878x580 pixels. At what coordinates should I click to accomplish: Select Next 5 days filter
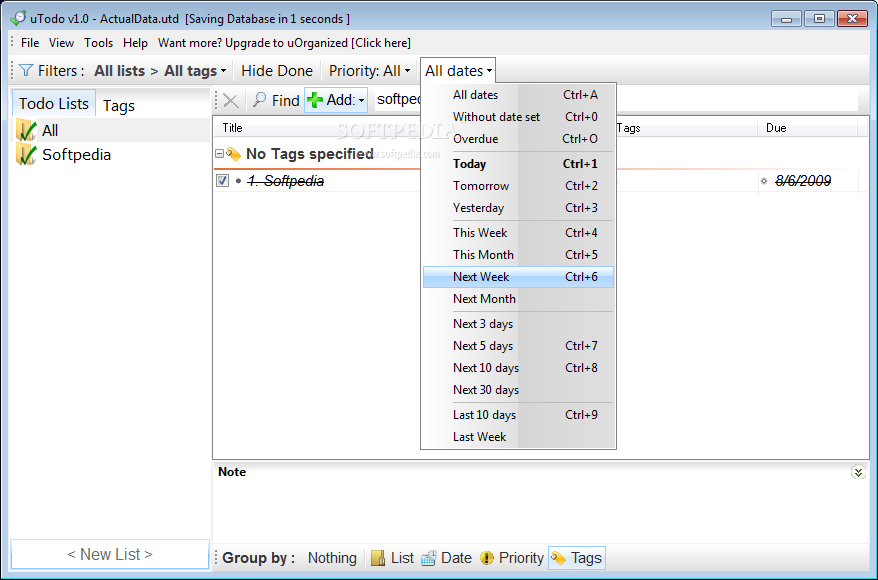519,346
